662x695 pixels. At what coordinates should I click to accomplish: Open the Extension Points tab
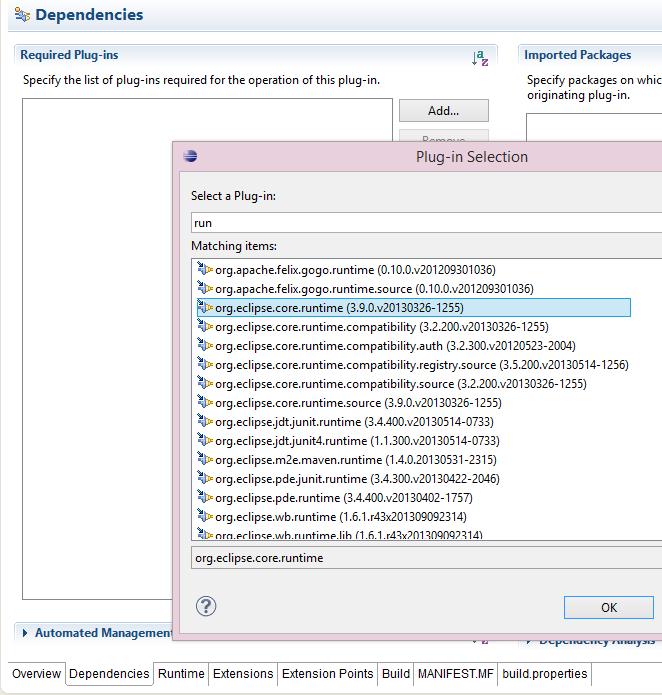[327, 674]
